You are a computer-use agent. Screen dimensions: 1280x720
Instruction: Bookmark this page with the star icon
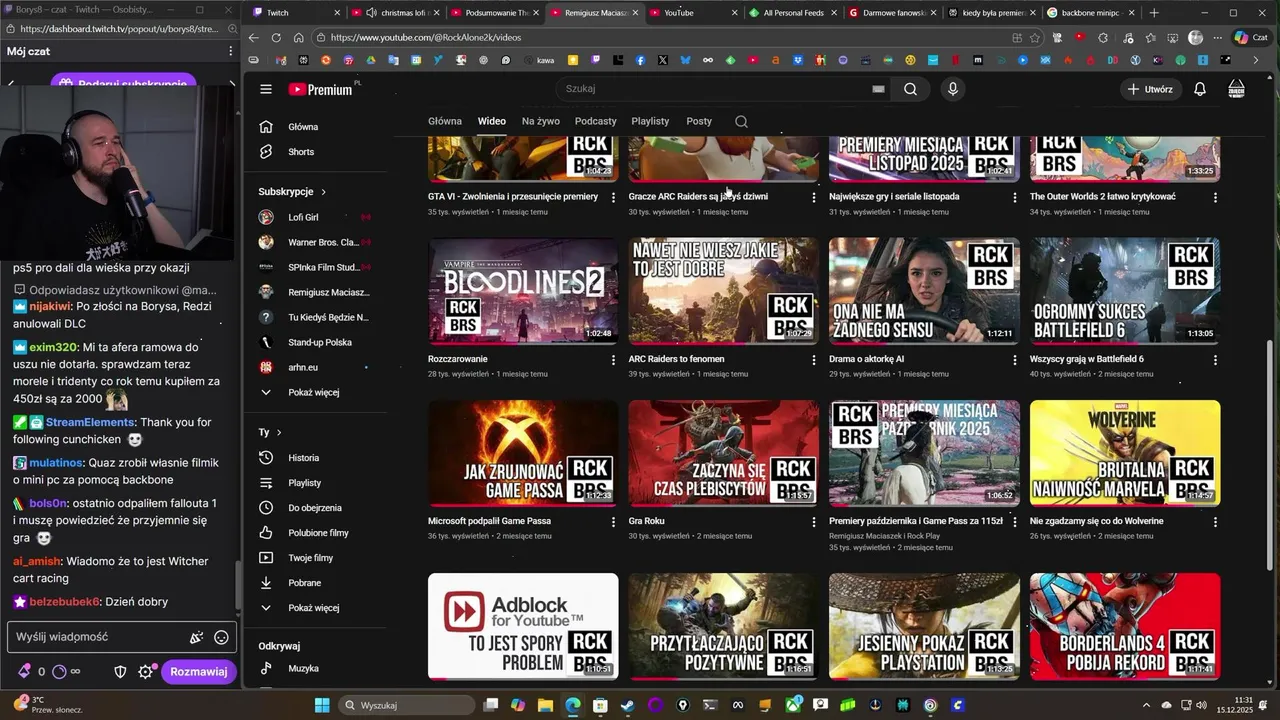pos(1035,37)
